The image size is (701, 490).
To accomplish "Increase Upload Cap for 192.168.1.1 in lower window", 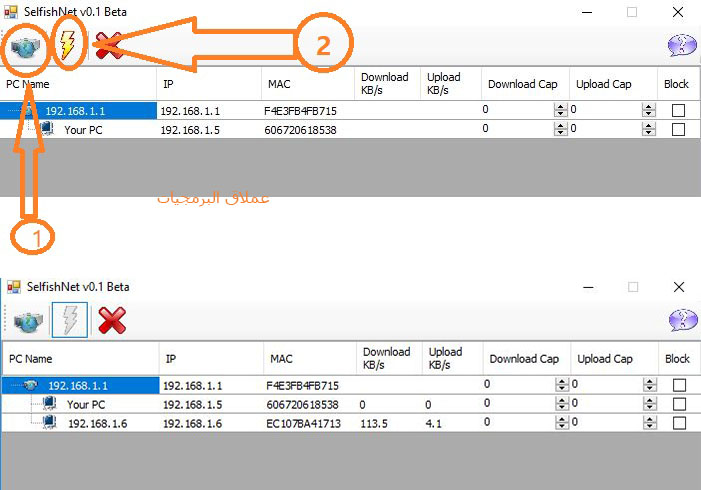I will 650,381.
